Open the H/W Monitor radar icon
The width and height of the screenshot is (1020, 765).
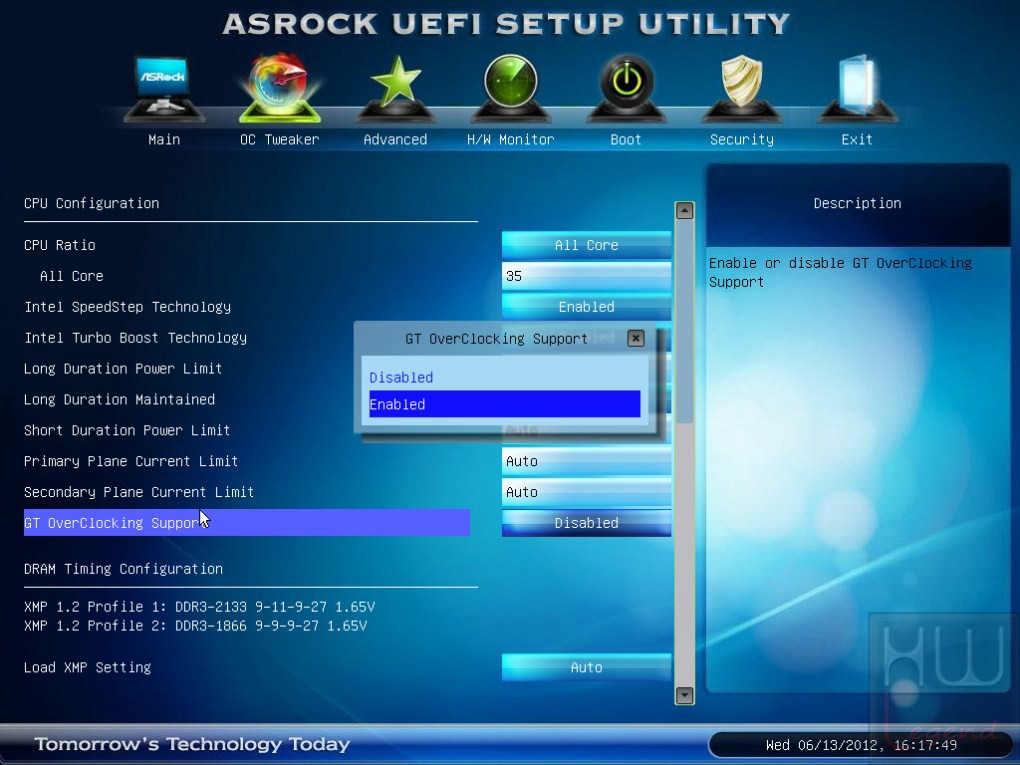(511, 88)
